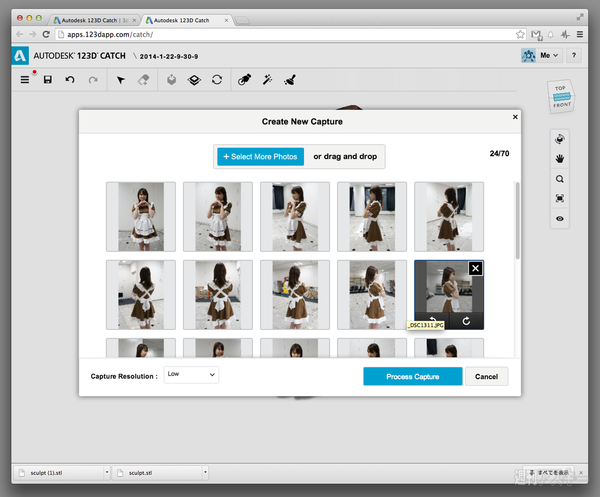Switch to first Autodesk 123D Catch tab
Viewport: 600px width, 497px height.
coord(94,20)
